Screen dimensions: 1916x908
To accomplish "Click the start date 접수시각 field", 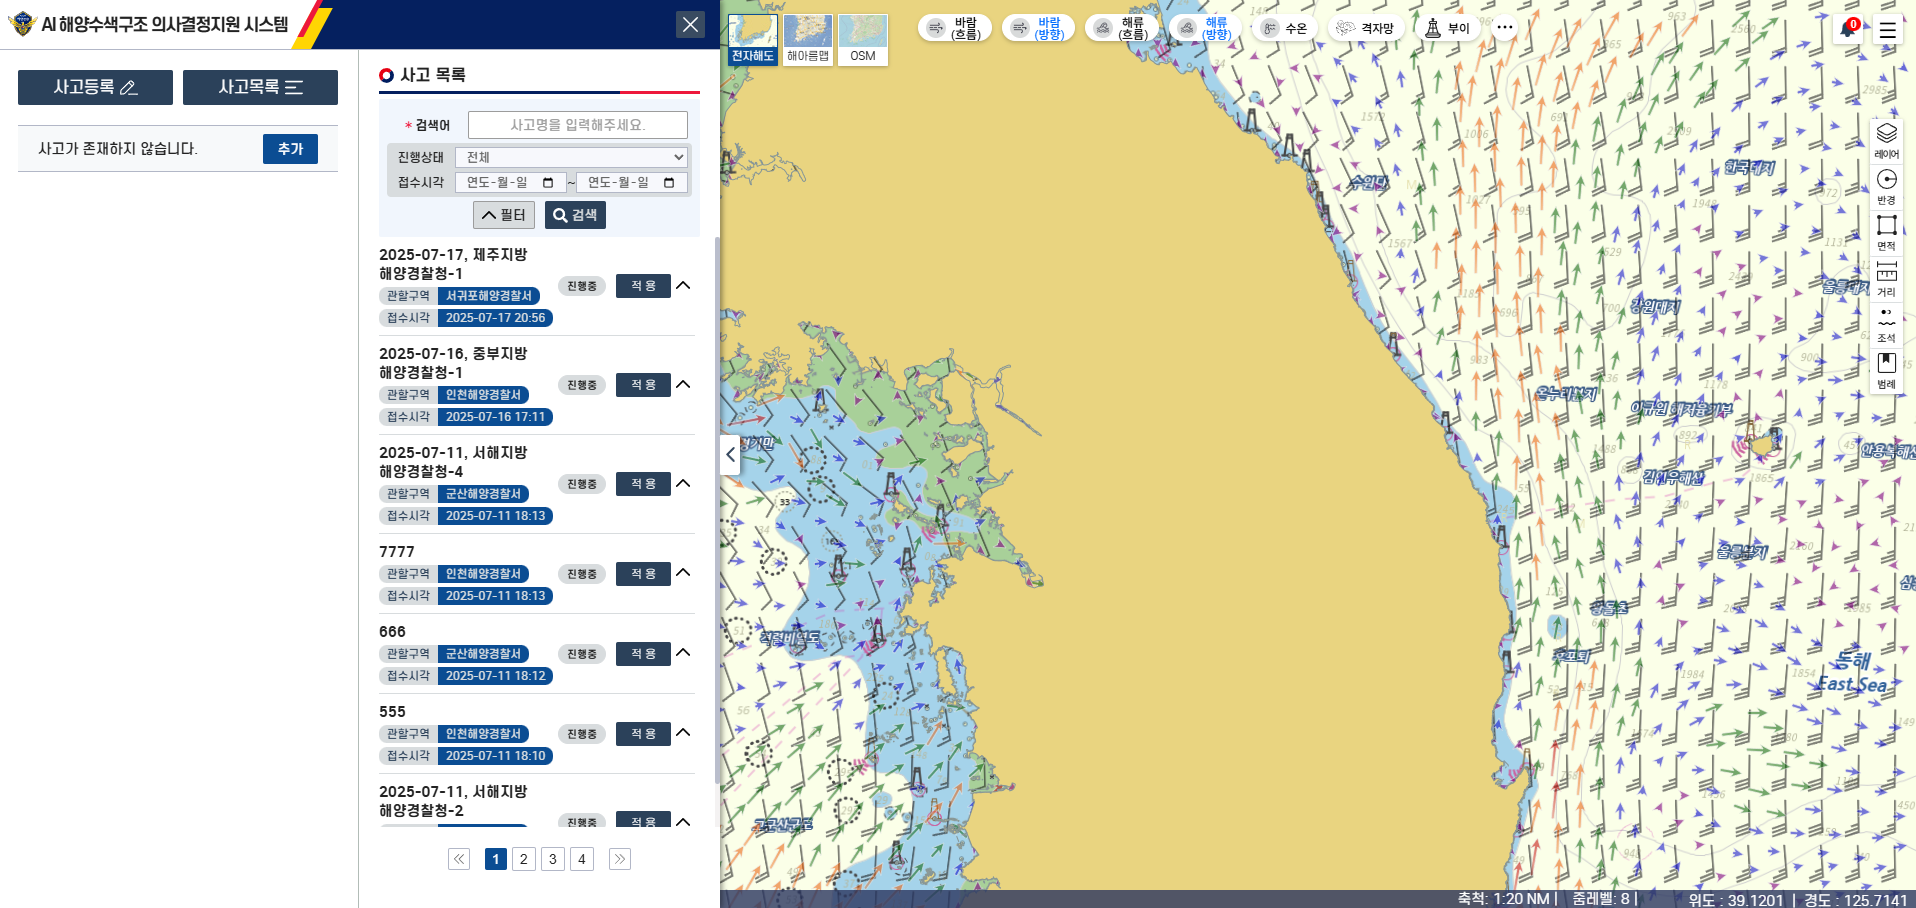I will click(x=510, y=182).
